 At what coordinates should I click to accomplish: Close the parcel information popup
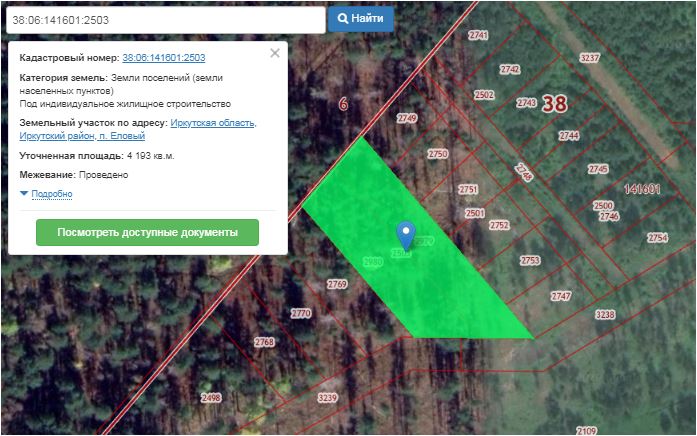point(275,53)
